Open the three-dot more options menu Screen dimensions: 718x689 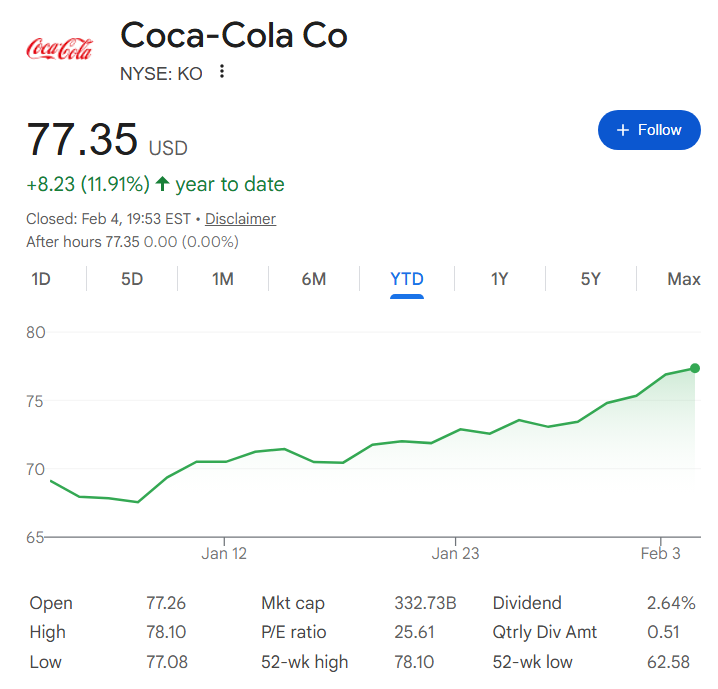pos(222,72)
